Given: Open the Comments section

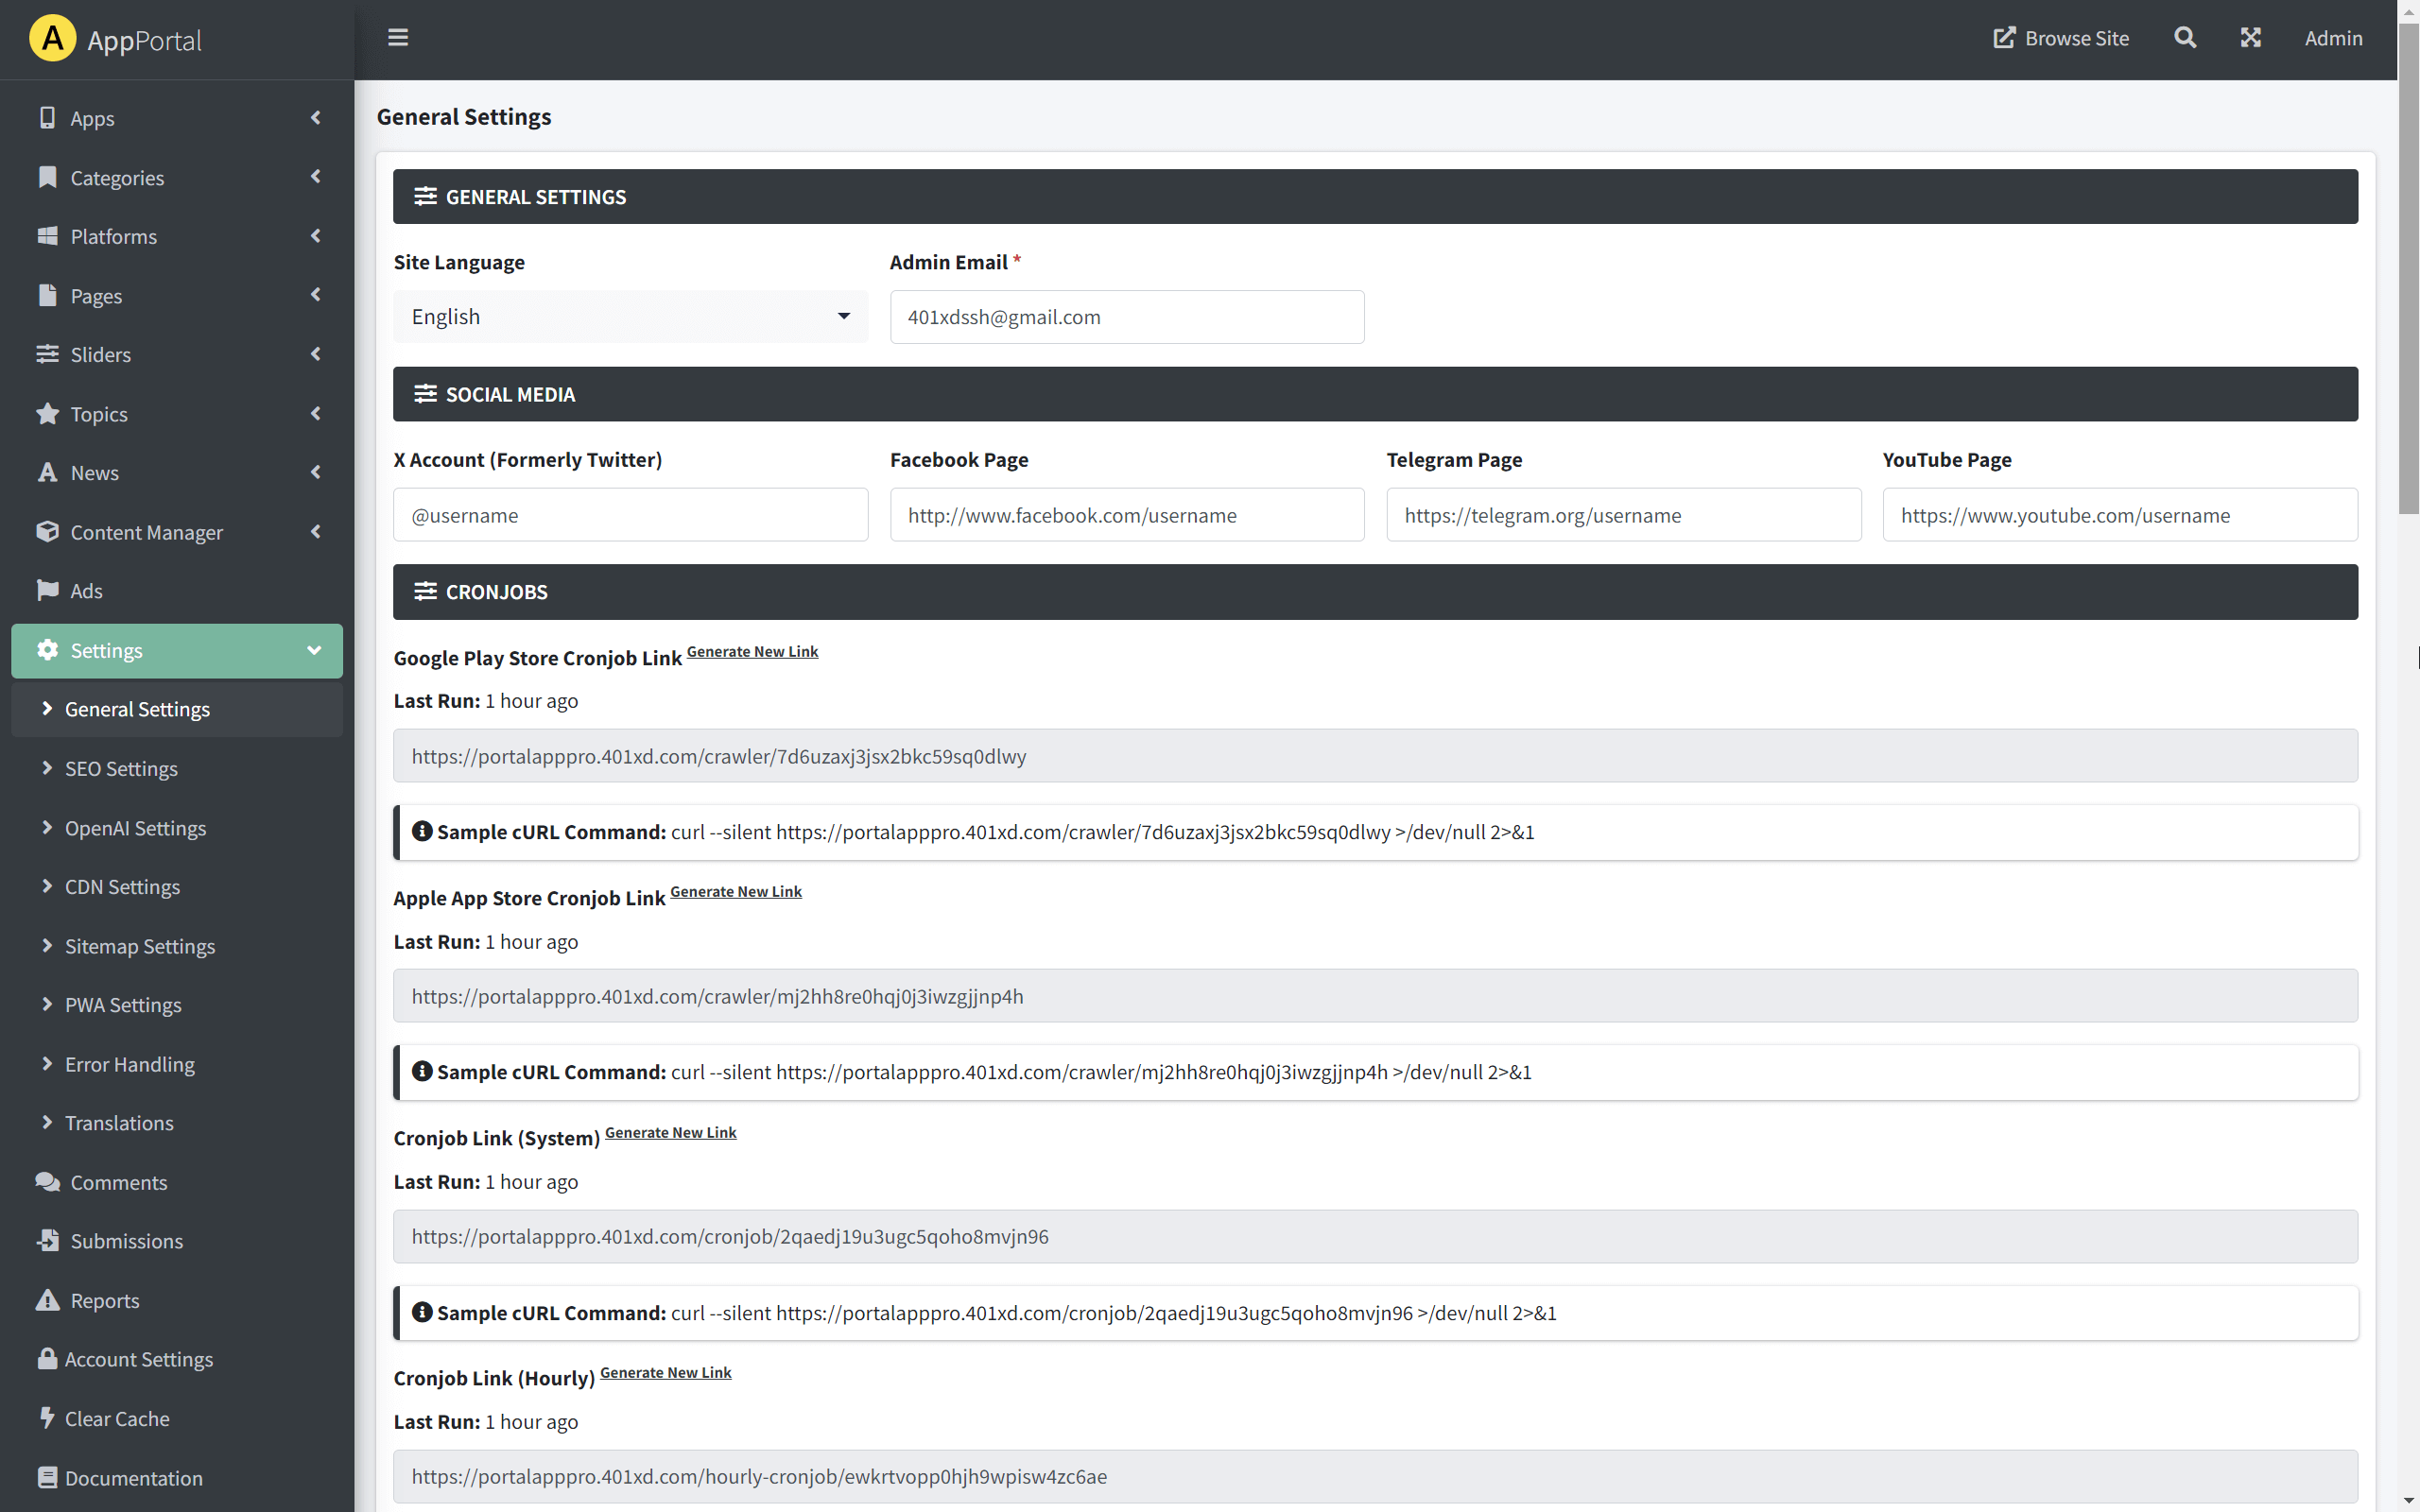Looking at the screenshot, I should click(117, 1182).
